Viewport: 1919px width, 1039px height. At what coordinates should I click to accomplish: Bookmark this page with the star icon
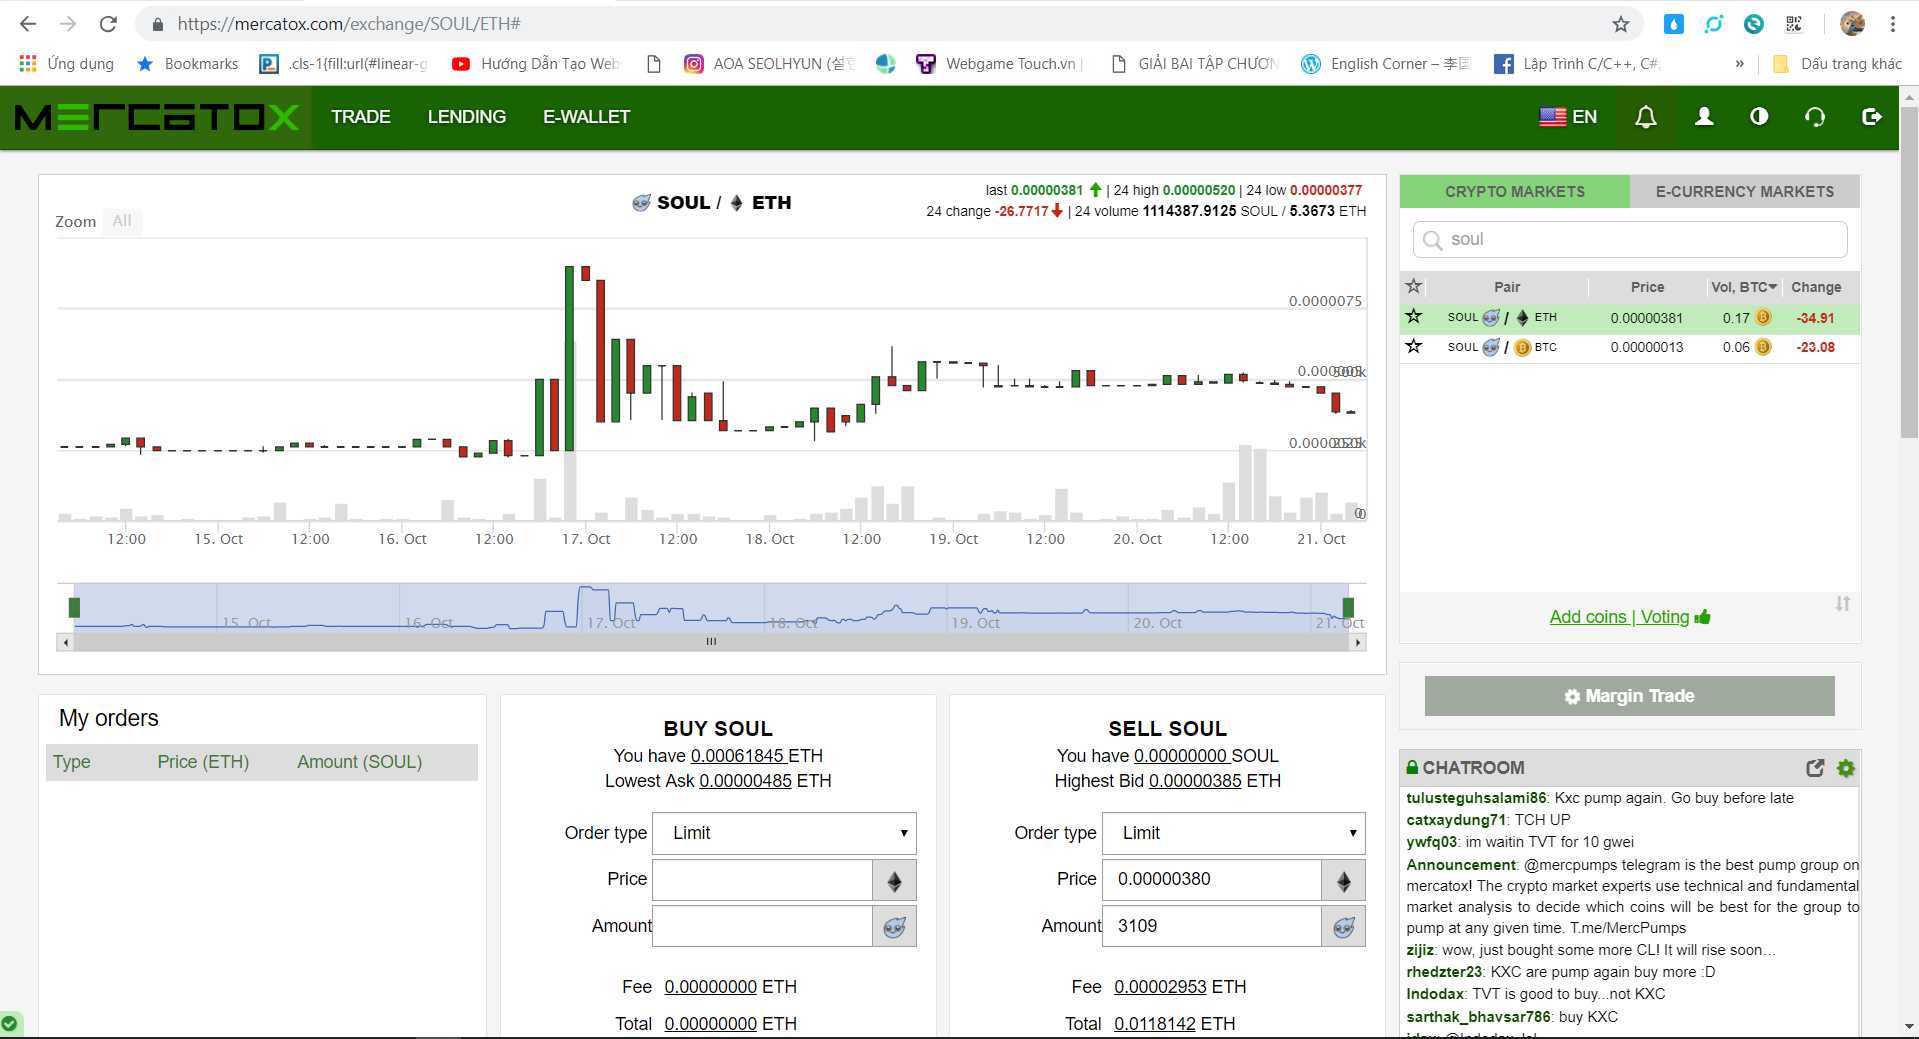pos(1621,24)
